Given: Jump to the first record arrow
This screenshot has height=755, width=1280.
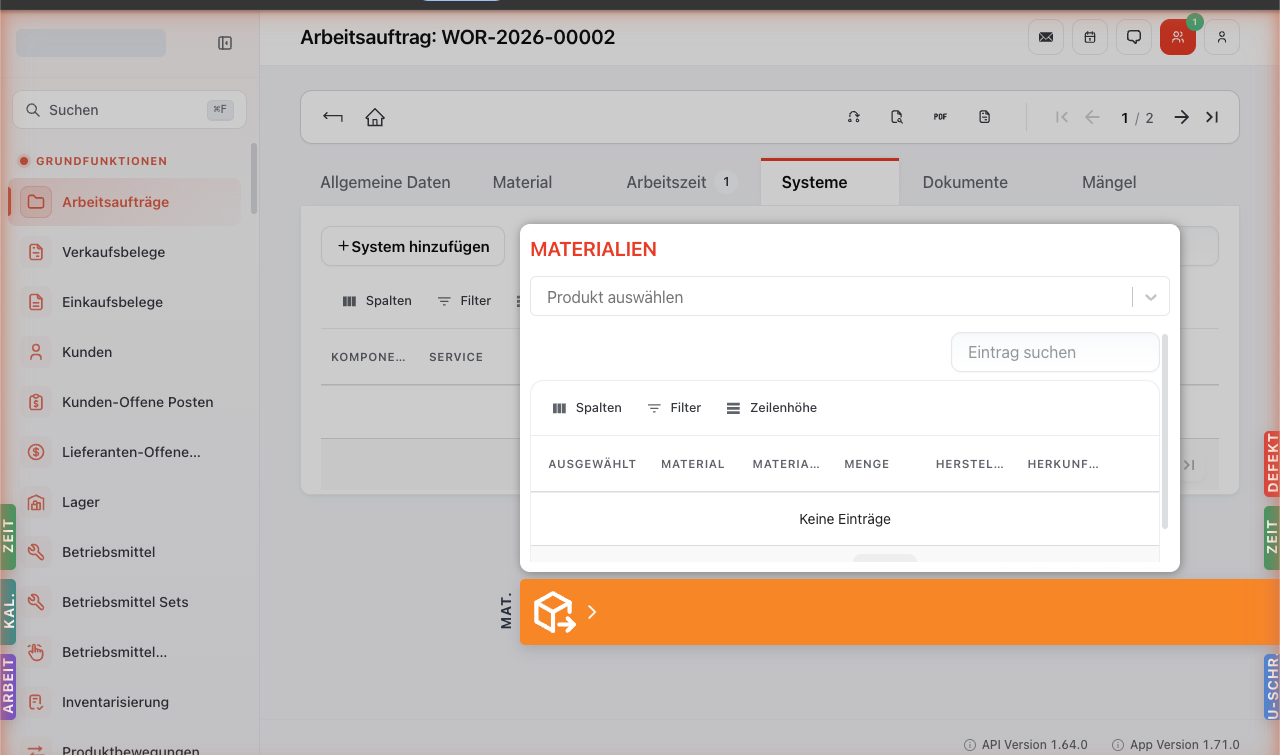Looking at the screenshot, I should click(1062, 117).
